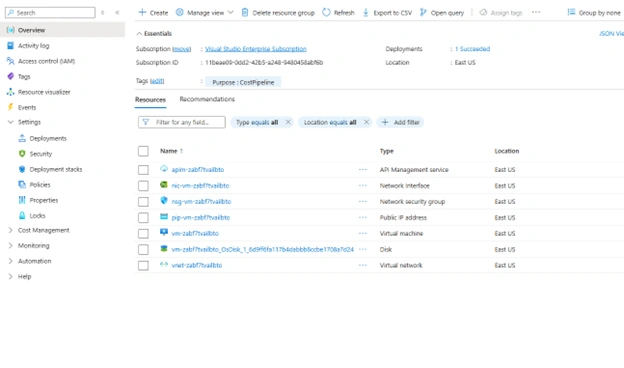This screenshot has width=624, height=368.
Task: Click Delete resource group
Action: 278,13
